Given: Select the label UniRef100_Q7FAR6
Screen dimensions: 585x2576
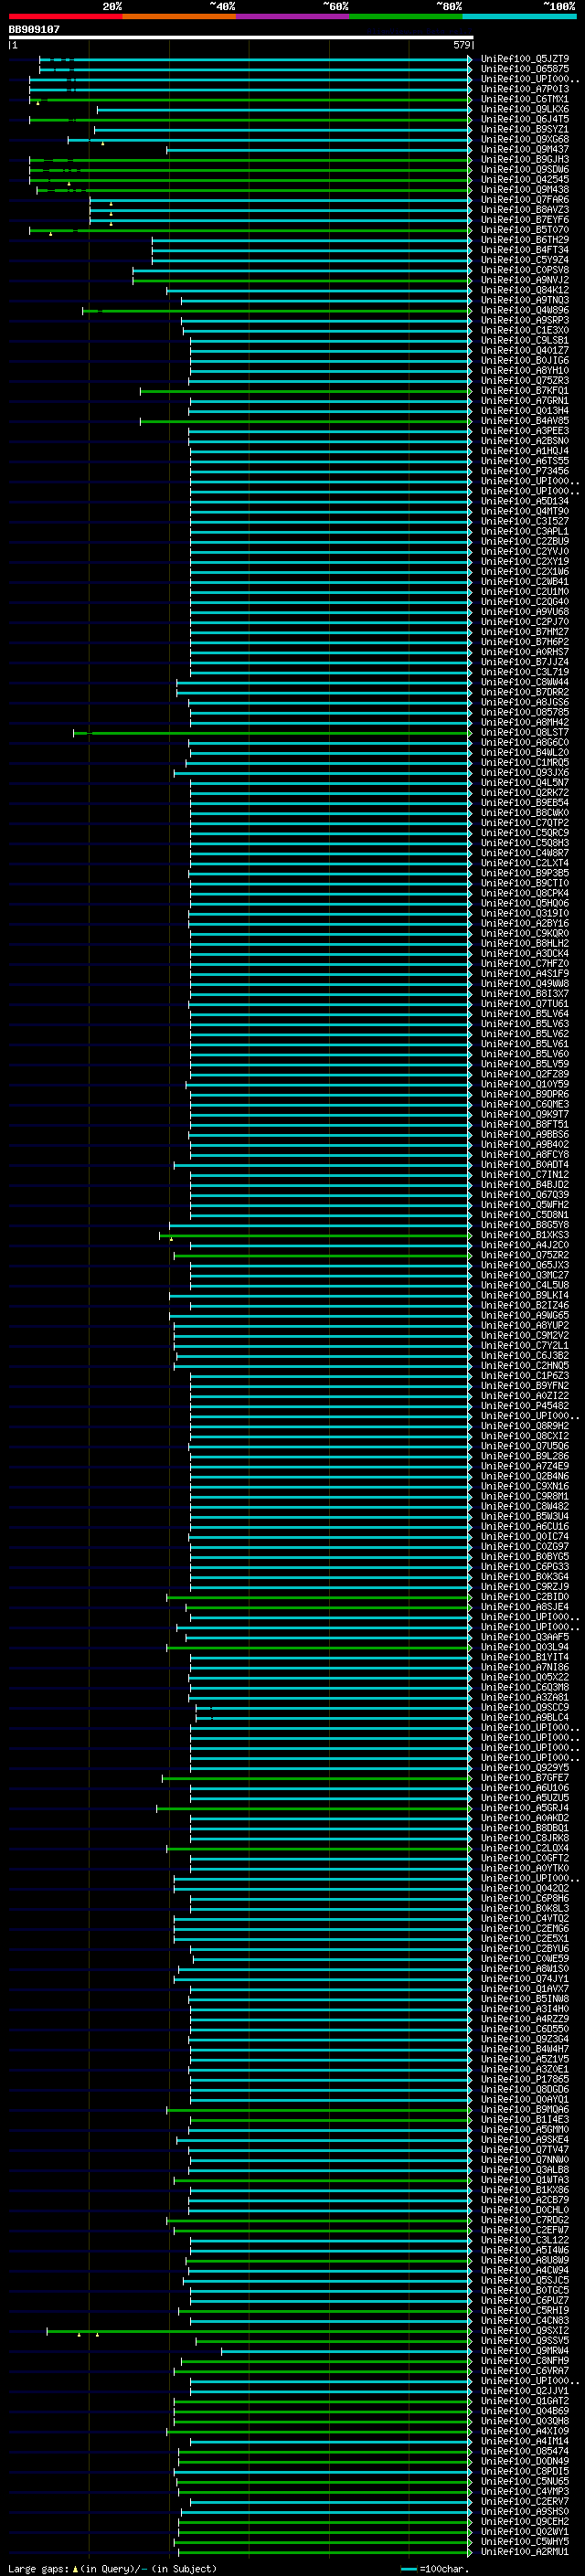Looking at the screenshot, I should pyautogui.click(x=525, y=199).
